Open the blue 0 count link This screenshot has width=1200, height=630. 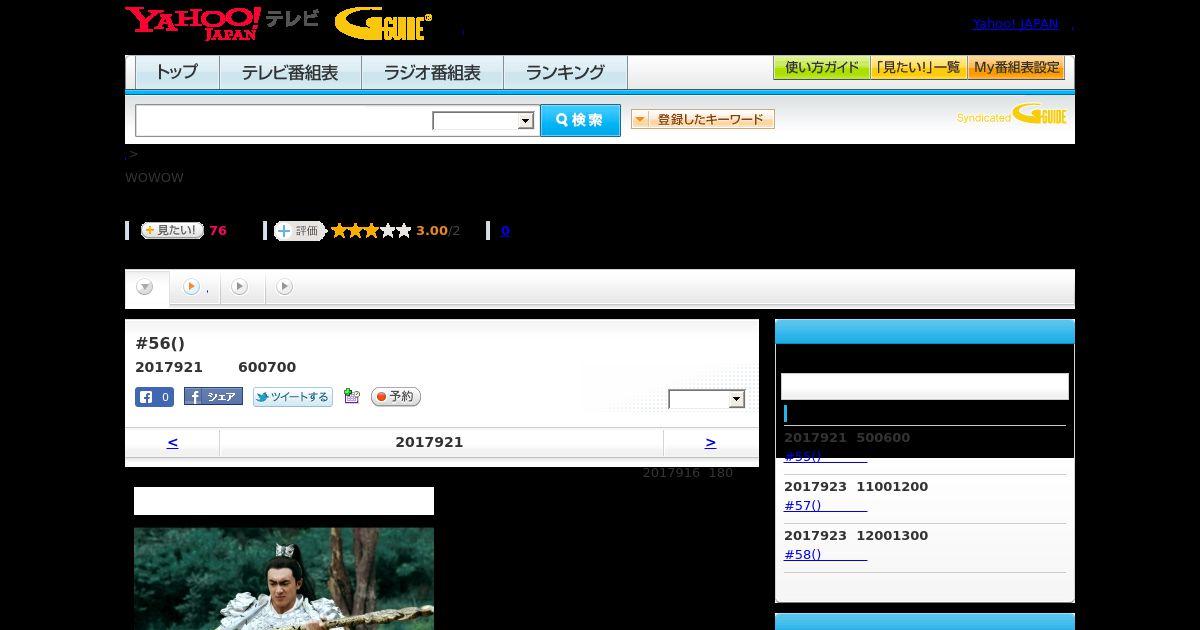coord(505,231)
